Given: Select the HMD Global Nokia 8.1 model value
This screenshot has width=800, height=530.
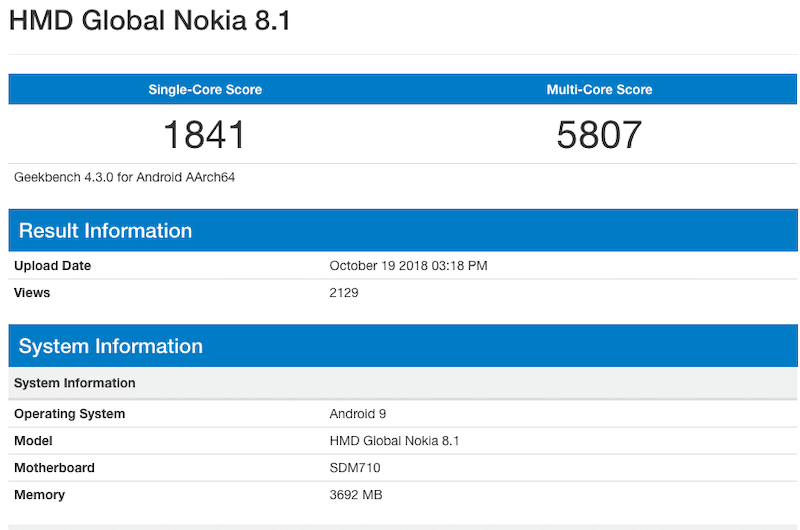Looking at the screenshot, I should click(x=394, y=441).
